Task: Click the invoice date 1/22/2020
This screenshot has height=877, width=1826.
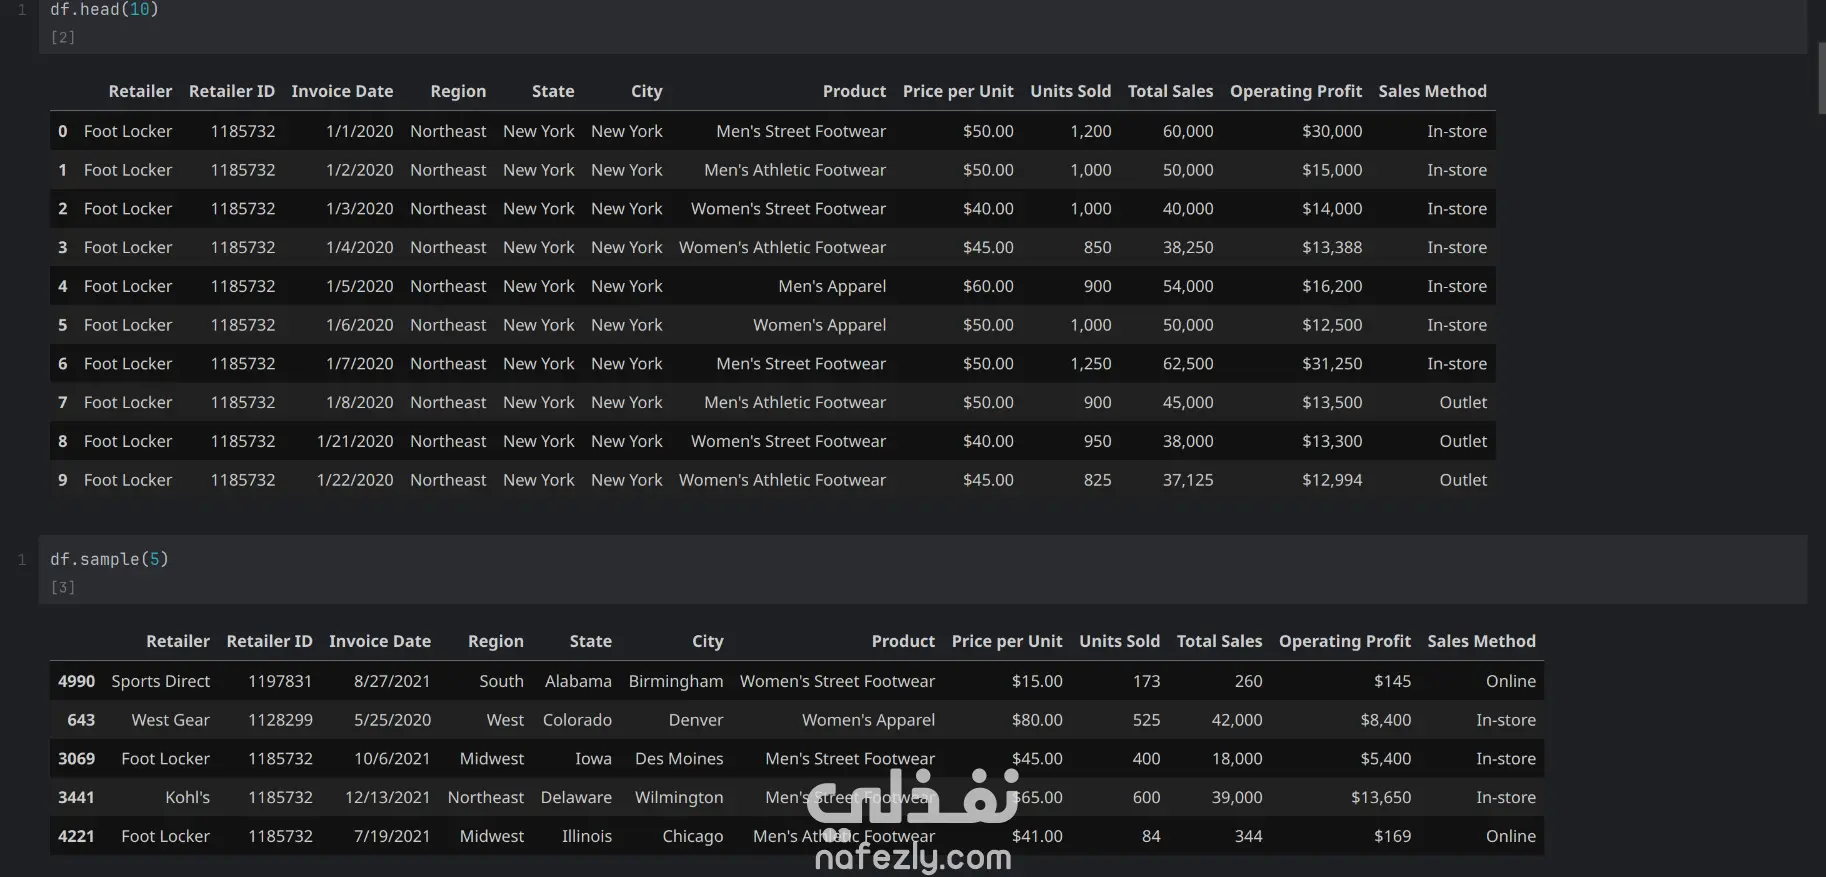Action: click(x=355, y=480)
